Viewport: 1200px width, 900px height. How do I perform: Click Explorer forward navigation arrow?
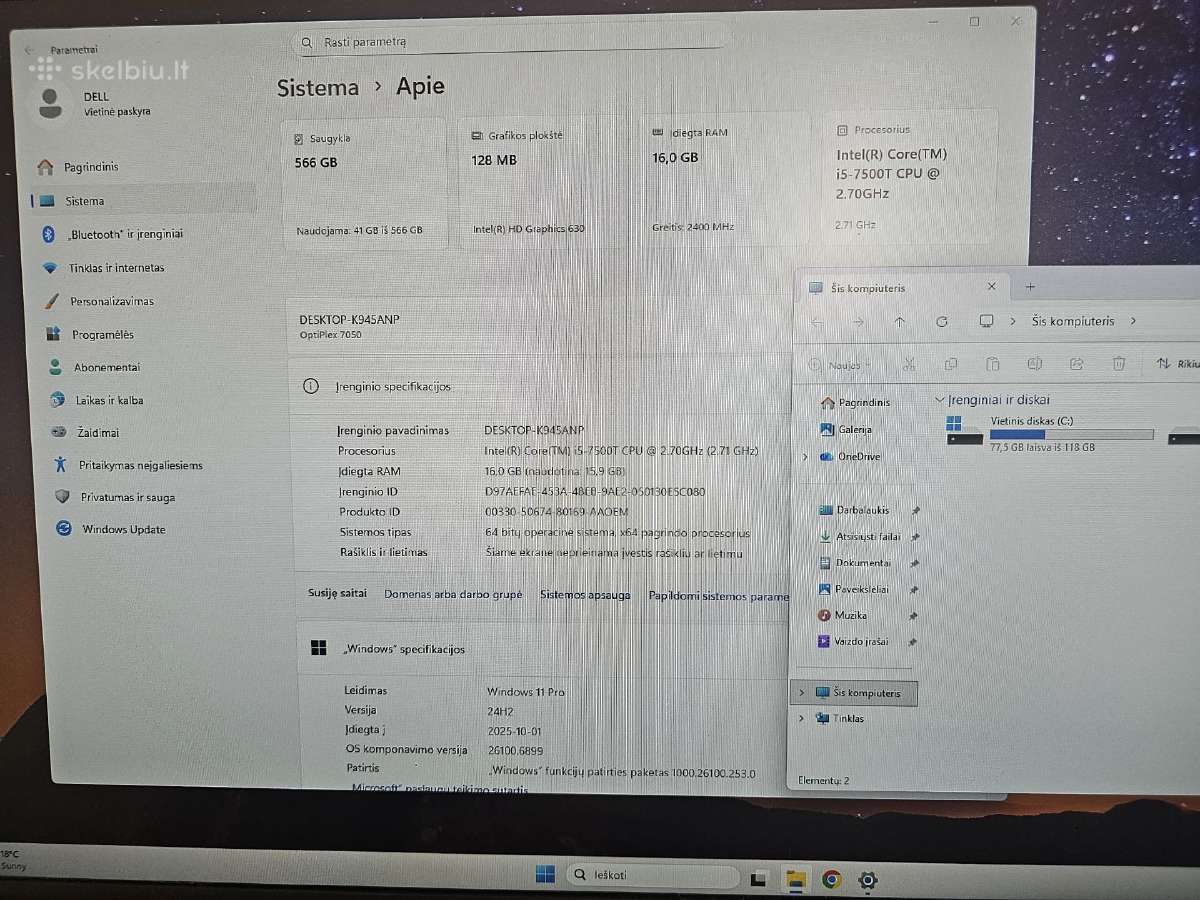point(858,322)
